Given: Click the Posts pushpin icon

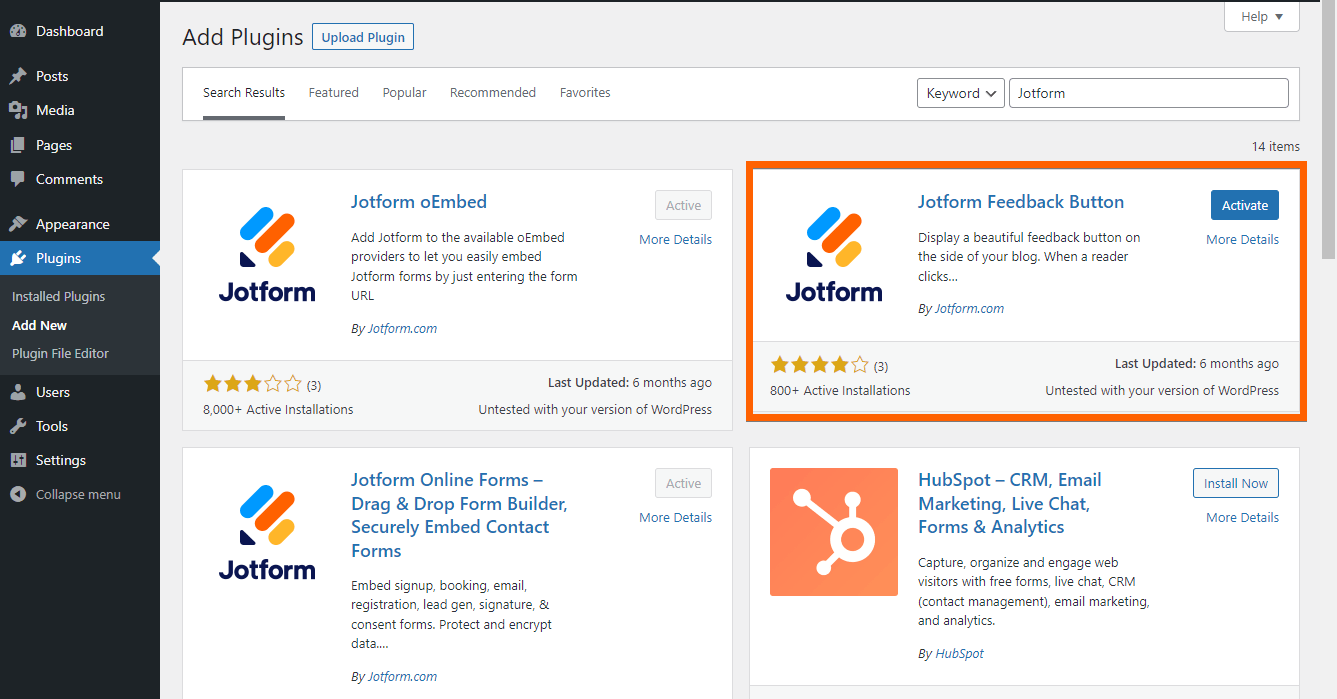Looking at the screenshot, I should pos(18,76).
